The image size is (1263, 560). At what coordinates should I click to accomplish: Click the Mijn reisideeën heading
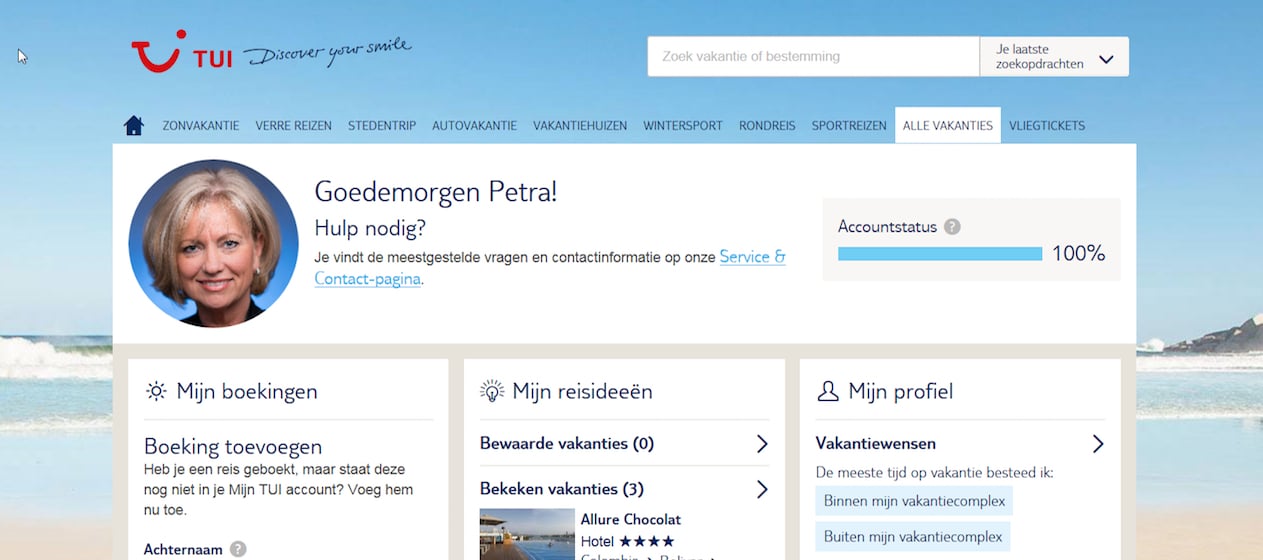click(582, 392)
